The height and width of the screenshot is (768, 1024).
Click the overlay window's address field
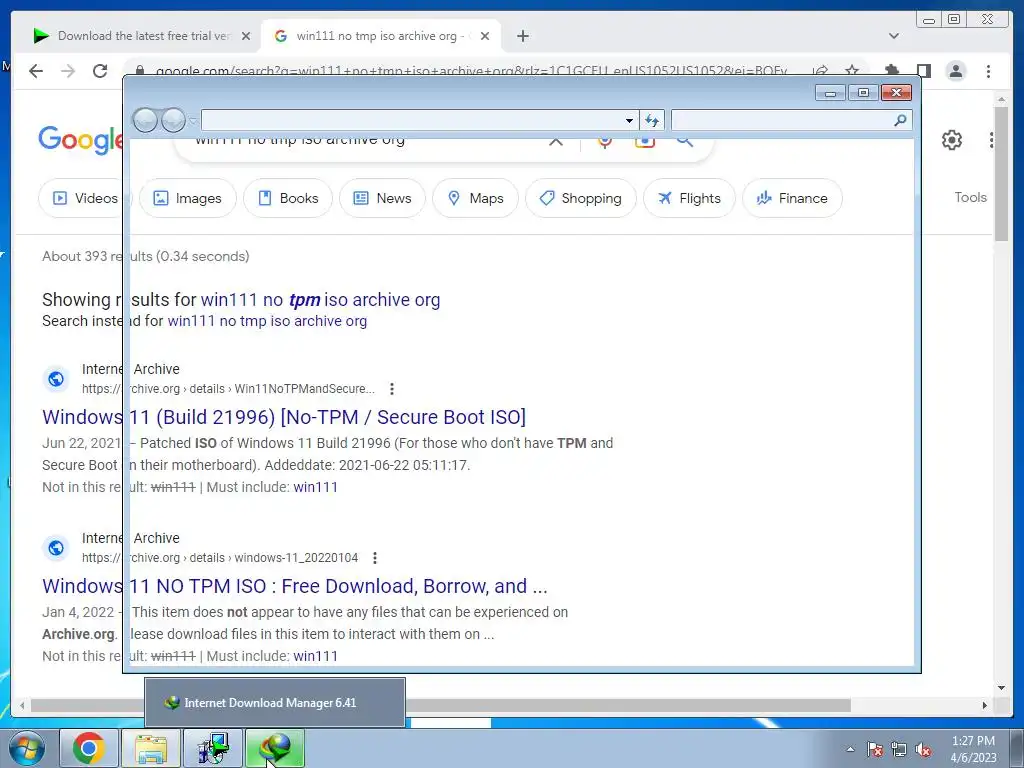point(412,120)
